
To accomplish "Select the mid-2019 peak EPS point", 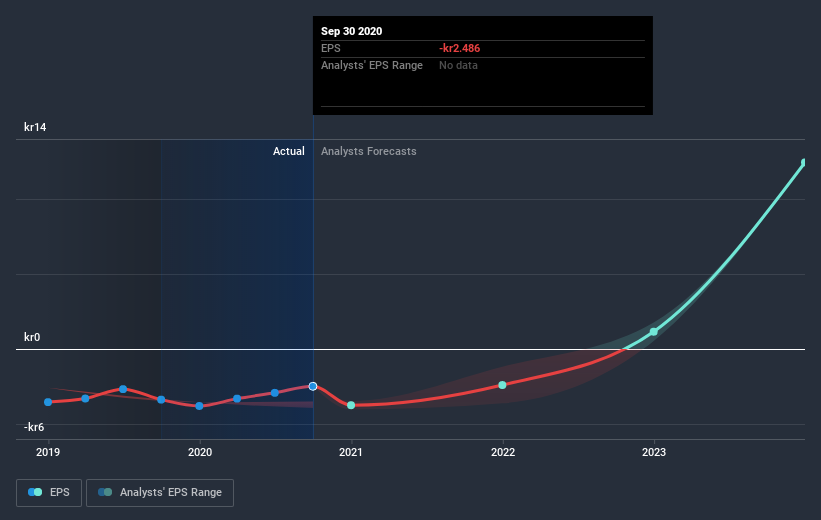I will coord(123,389).
